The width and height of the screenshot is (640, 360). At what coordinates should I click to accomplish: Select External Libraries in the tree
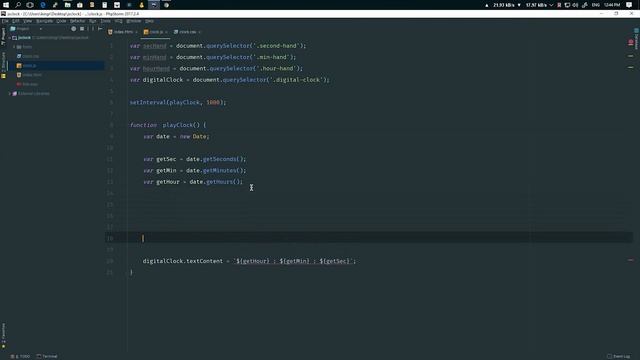[31, 93]
